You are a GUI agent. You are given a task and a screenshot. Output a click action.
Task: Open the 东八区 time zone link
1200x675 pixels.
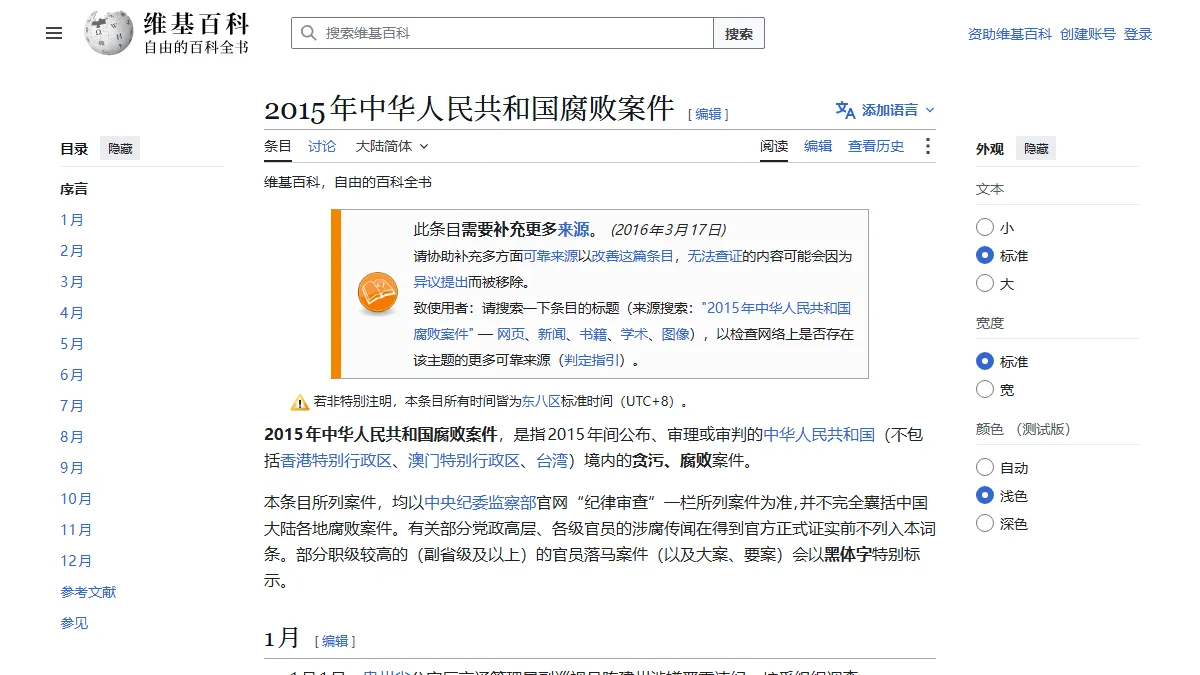tap(541, 402)
